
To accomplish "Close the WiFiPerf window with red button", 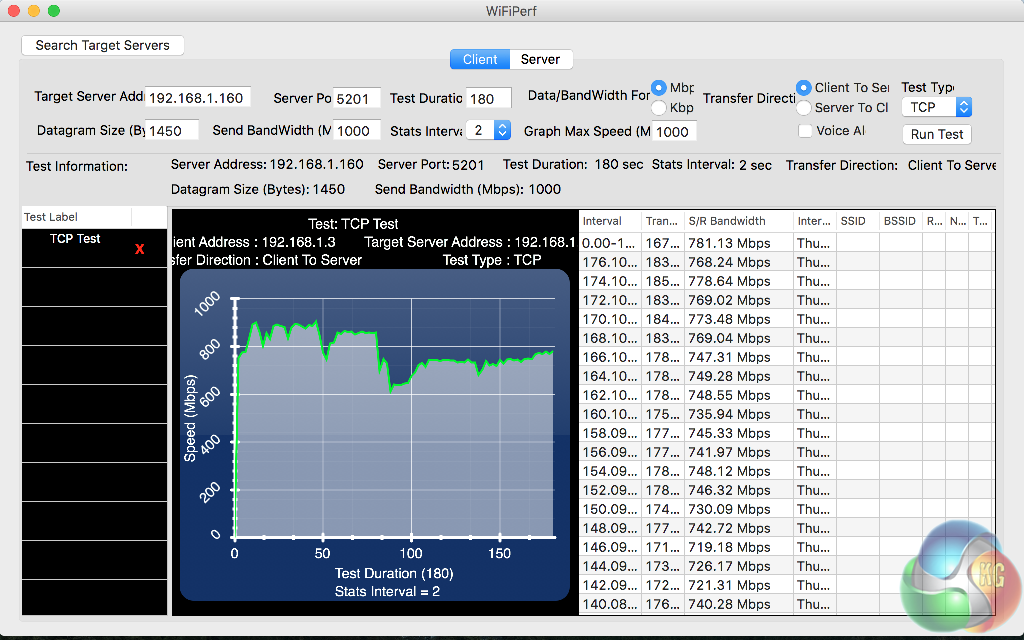I will click(13, 11).
